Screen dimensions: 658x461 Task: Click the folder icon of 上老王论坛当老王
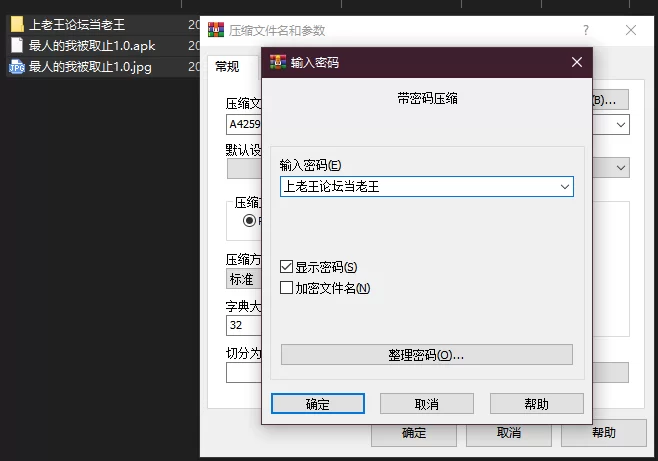[x=17, y=24]
